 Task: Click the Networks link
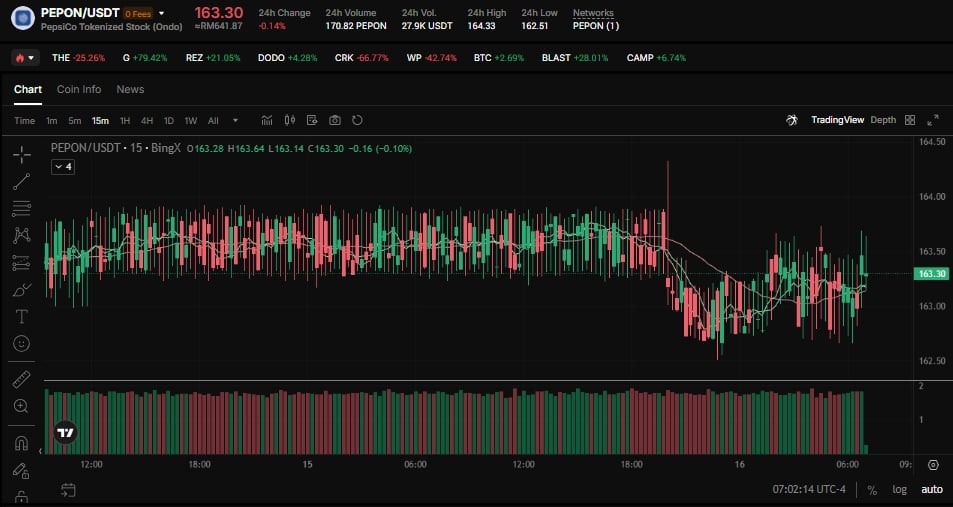(594, 13)
